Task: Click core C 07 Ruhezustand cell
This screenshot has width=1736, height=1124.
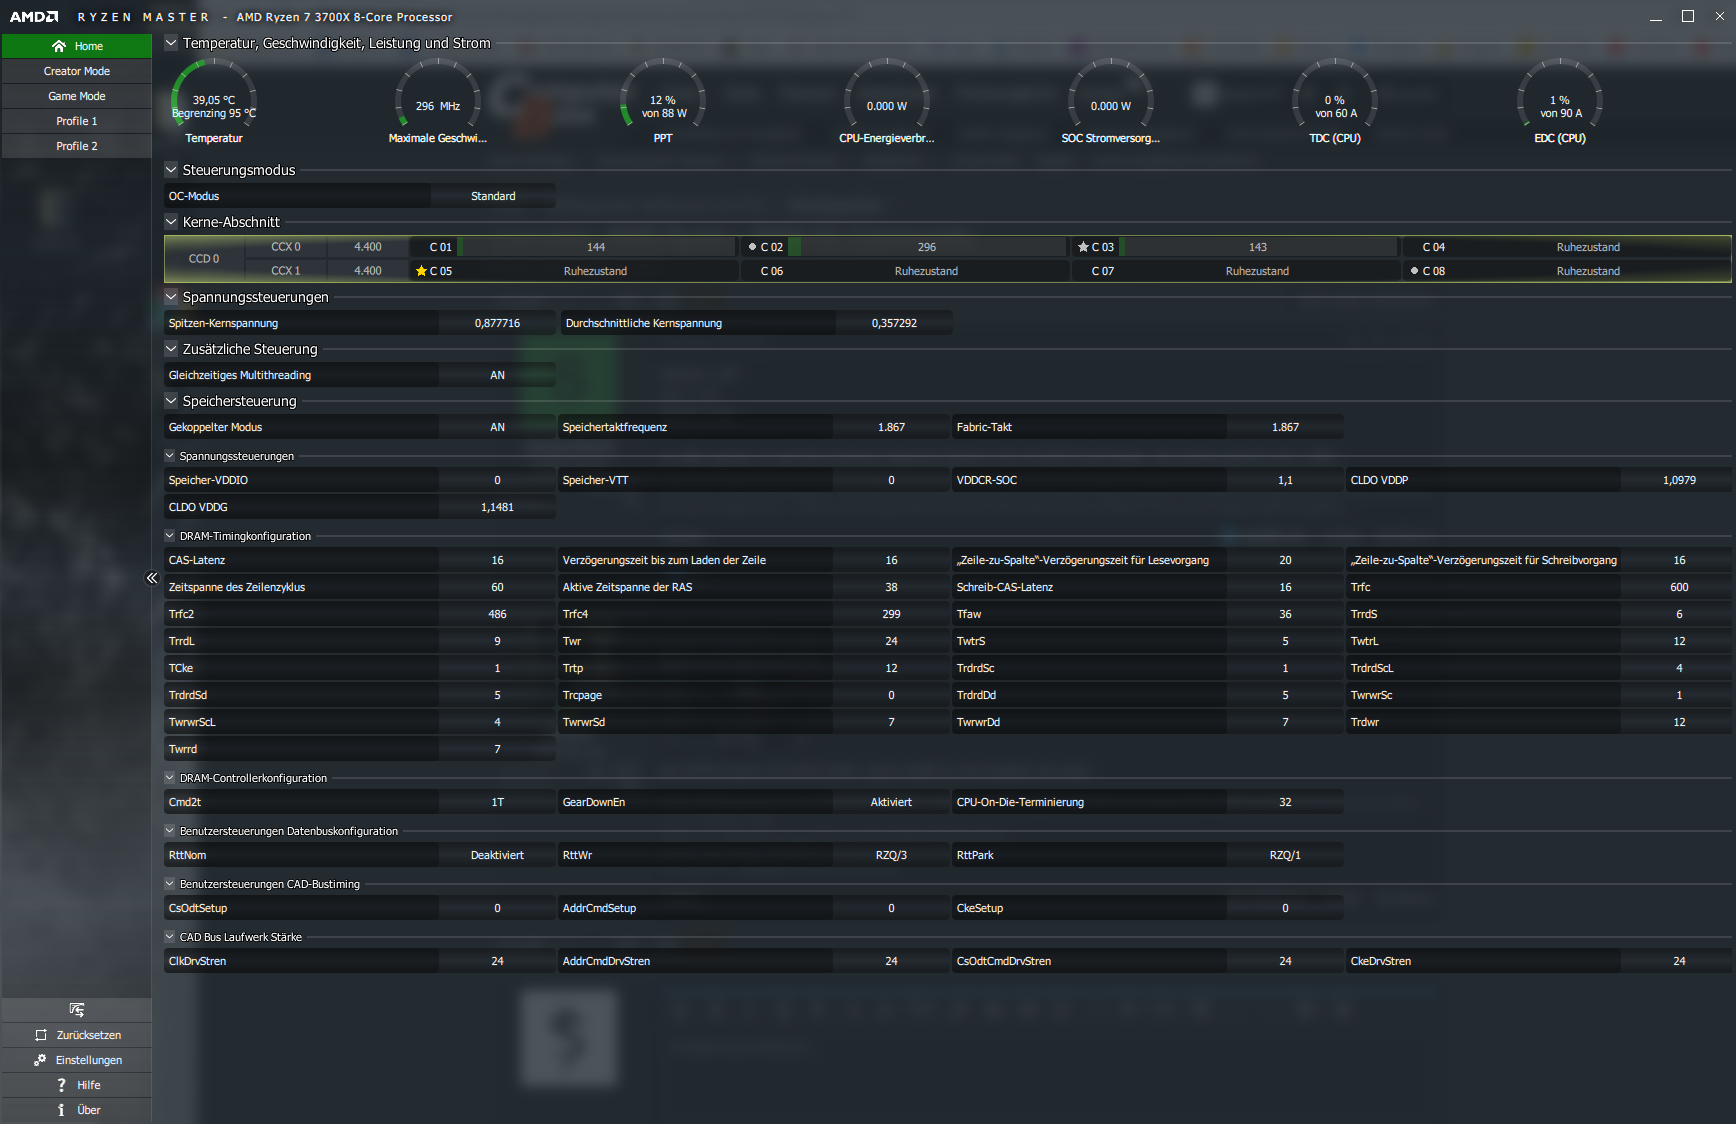Action: [1236, 271]
